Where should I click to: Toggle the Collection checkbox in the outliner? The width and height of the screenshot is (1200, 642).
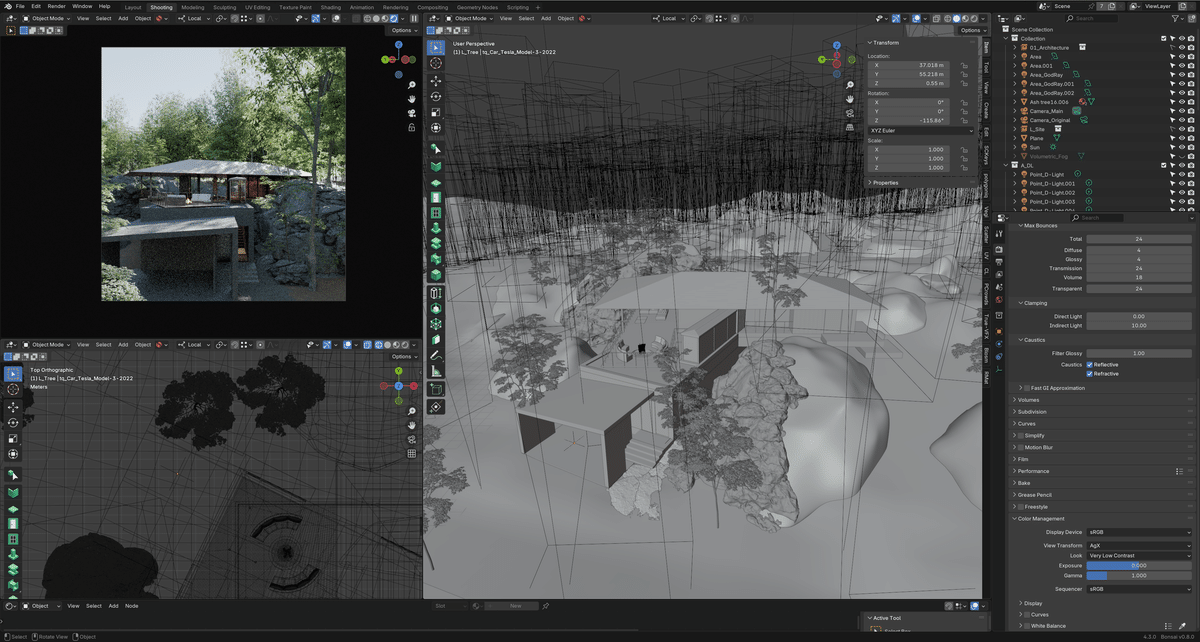1164,38
